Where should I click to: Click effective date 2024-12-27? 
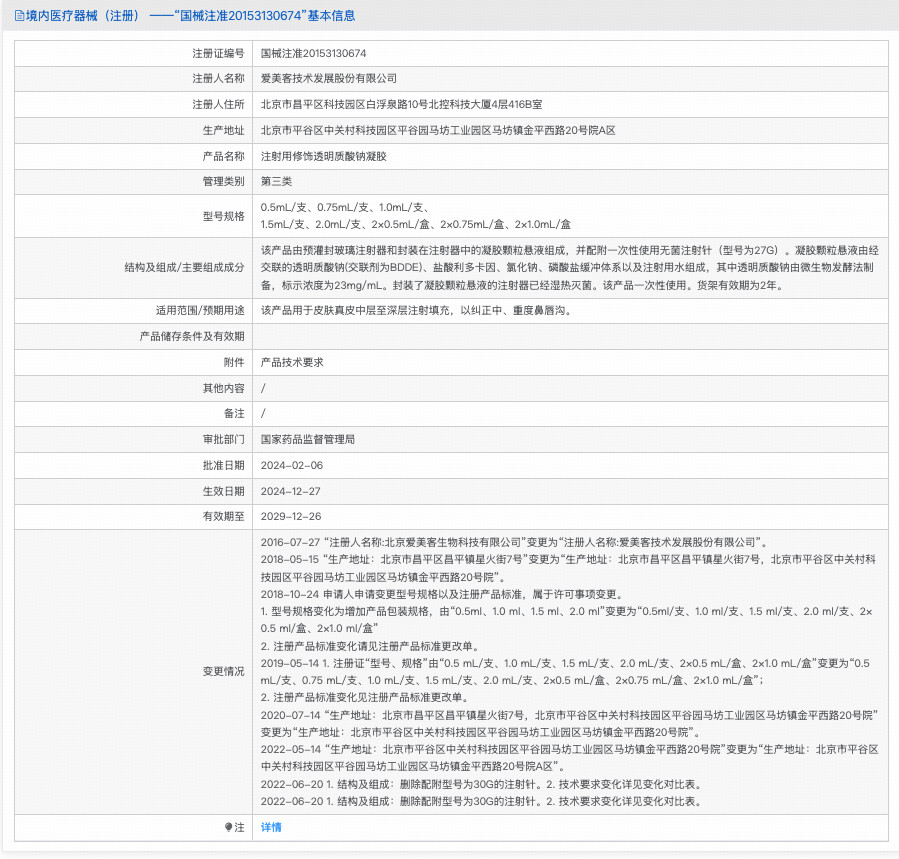coord(291,491)
